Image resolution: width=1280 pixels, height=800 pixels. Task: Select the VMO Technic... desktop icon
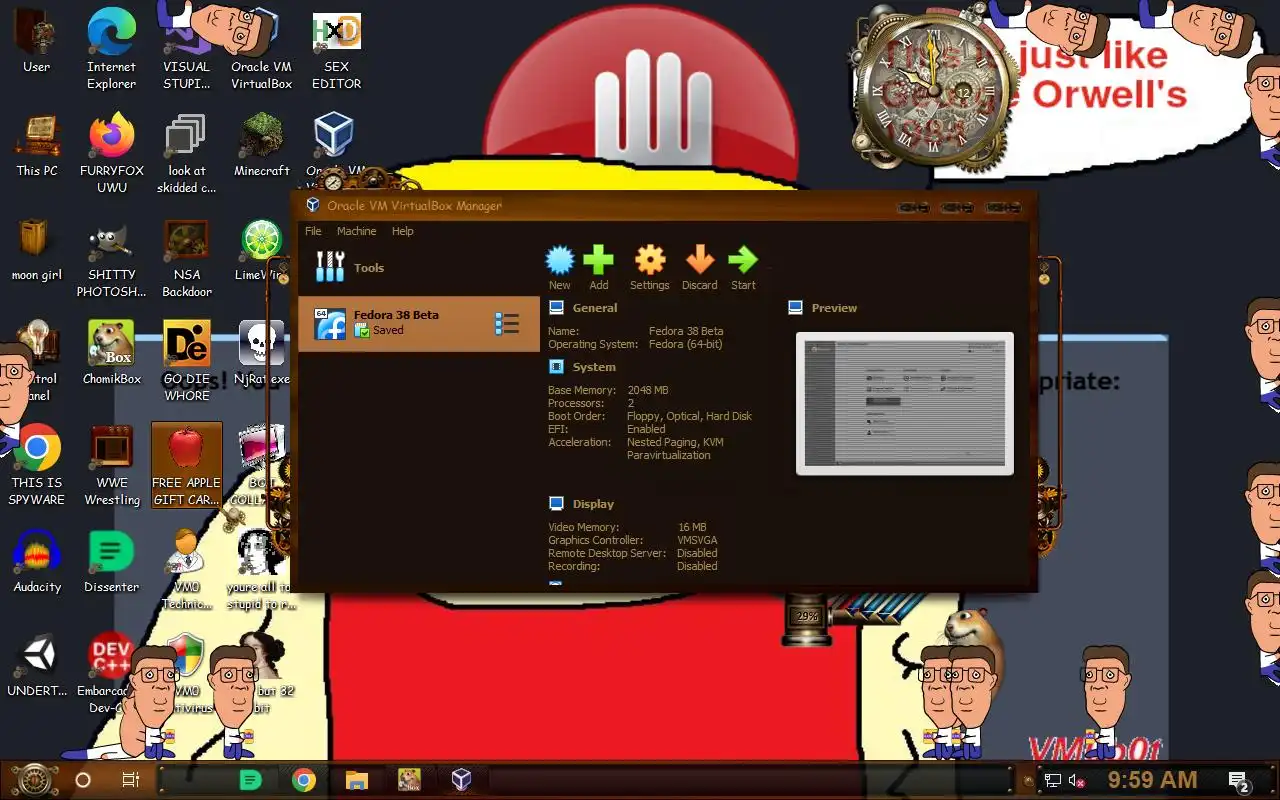(x=187, y=569)
